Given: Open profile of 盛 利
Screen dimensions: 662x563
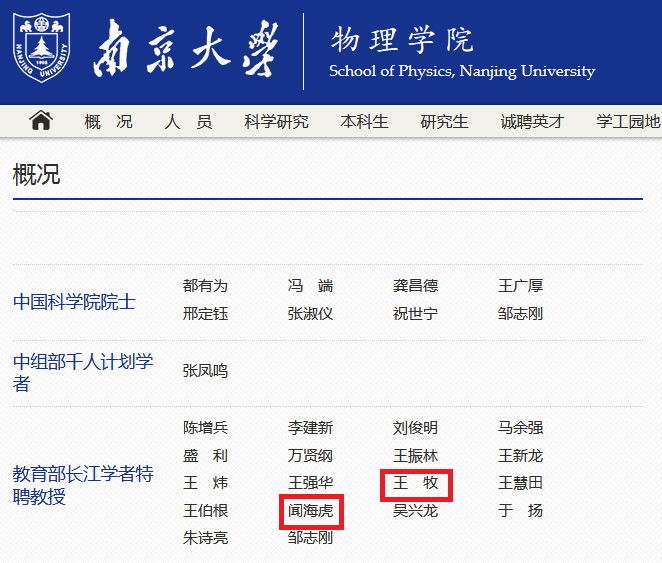Looking at the screenshot, I should [205, 455].
